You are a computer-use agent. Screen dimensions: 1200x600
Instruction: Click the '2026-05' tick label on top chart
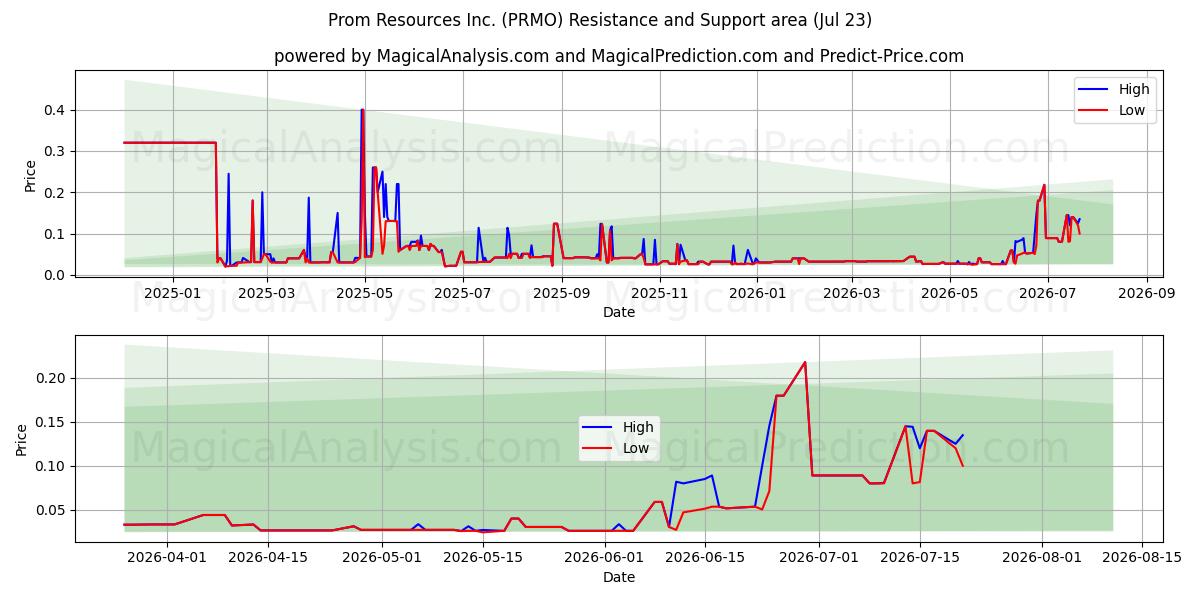[x=948, y=294]
